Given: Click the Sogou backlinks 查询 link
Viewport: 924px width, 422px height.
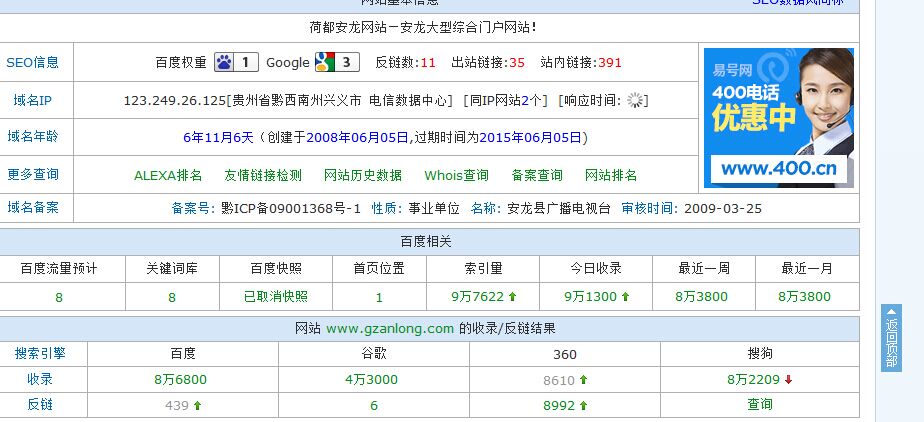Looking at the screenshot, I should point(760,404).
